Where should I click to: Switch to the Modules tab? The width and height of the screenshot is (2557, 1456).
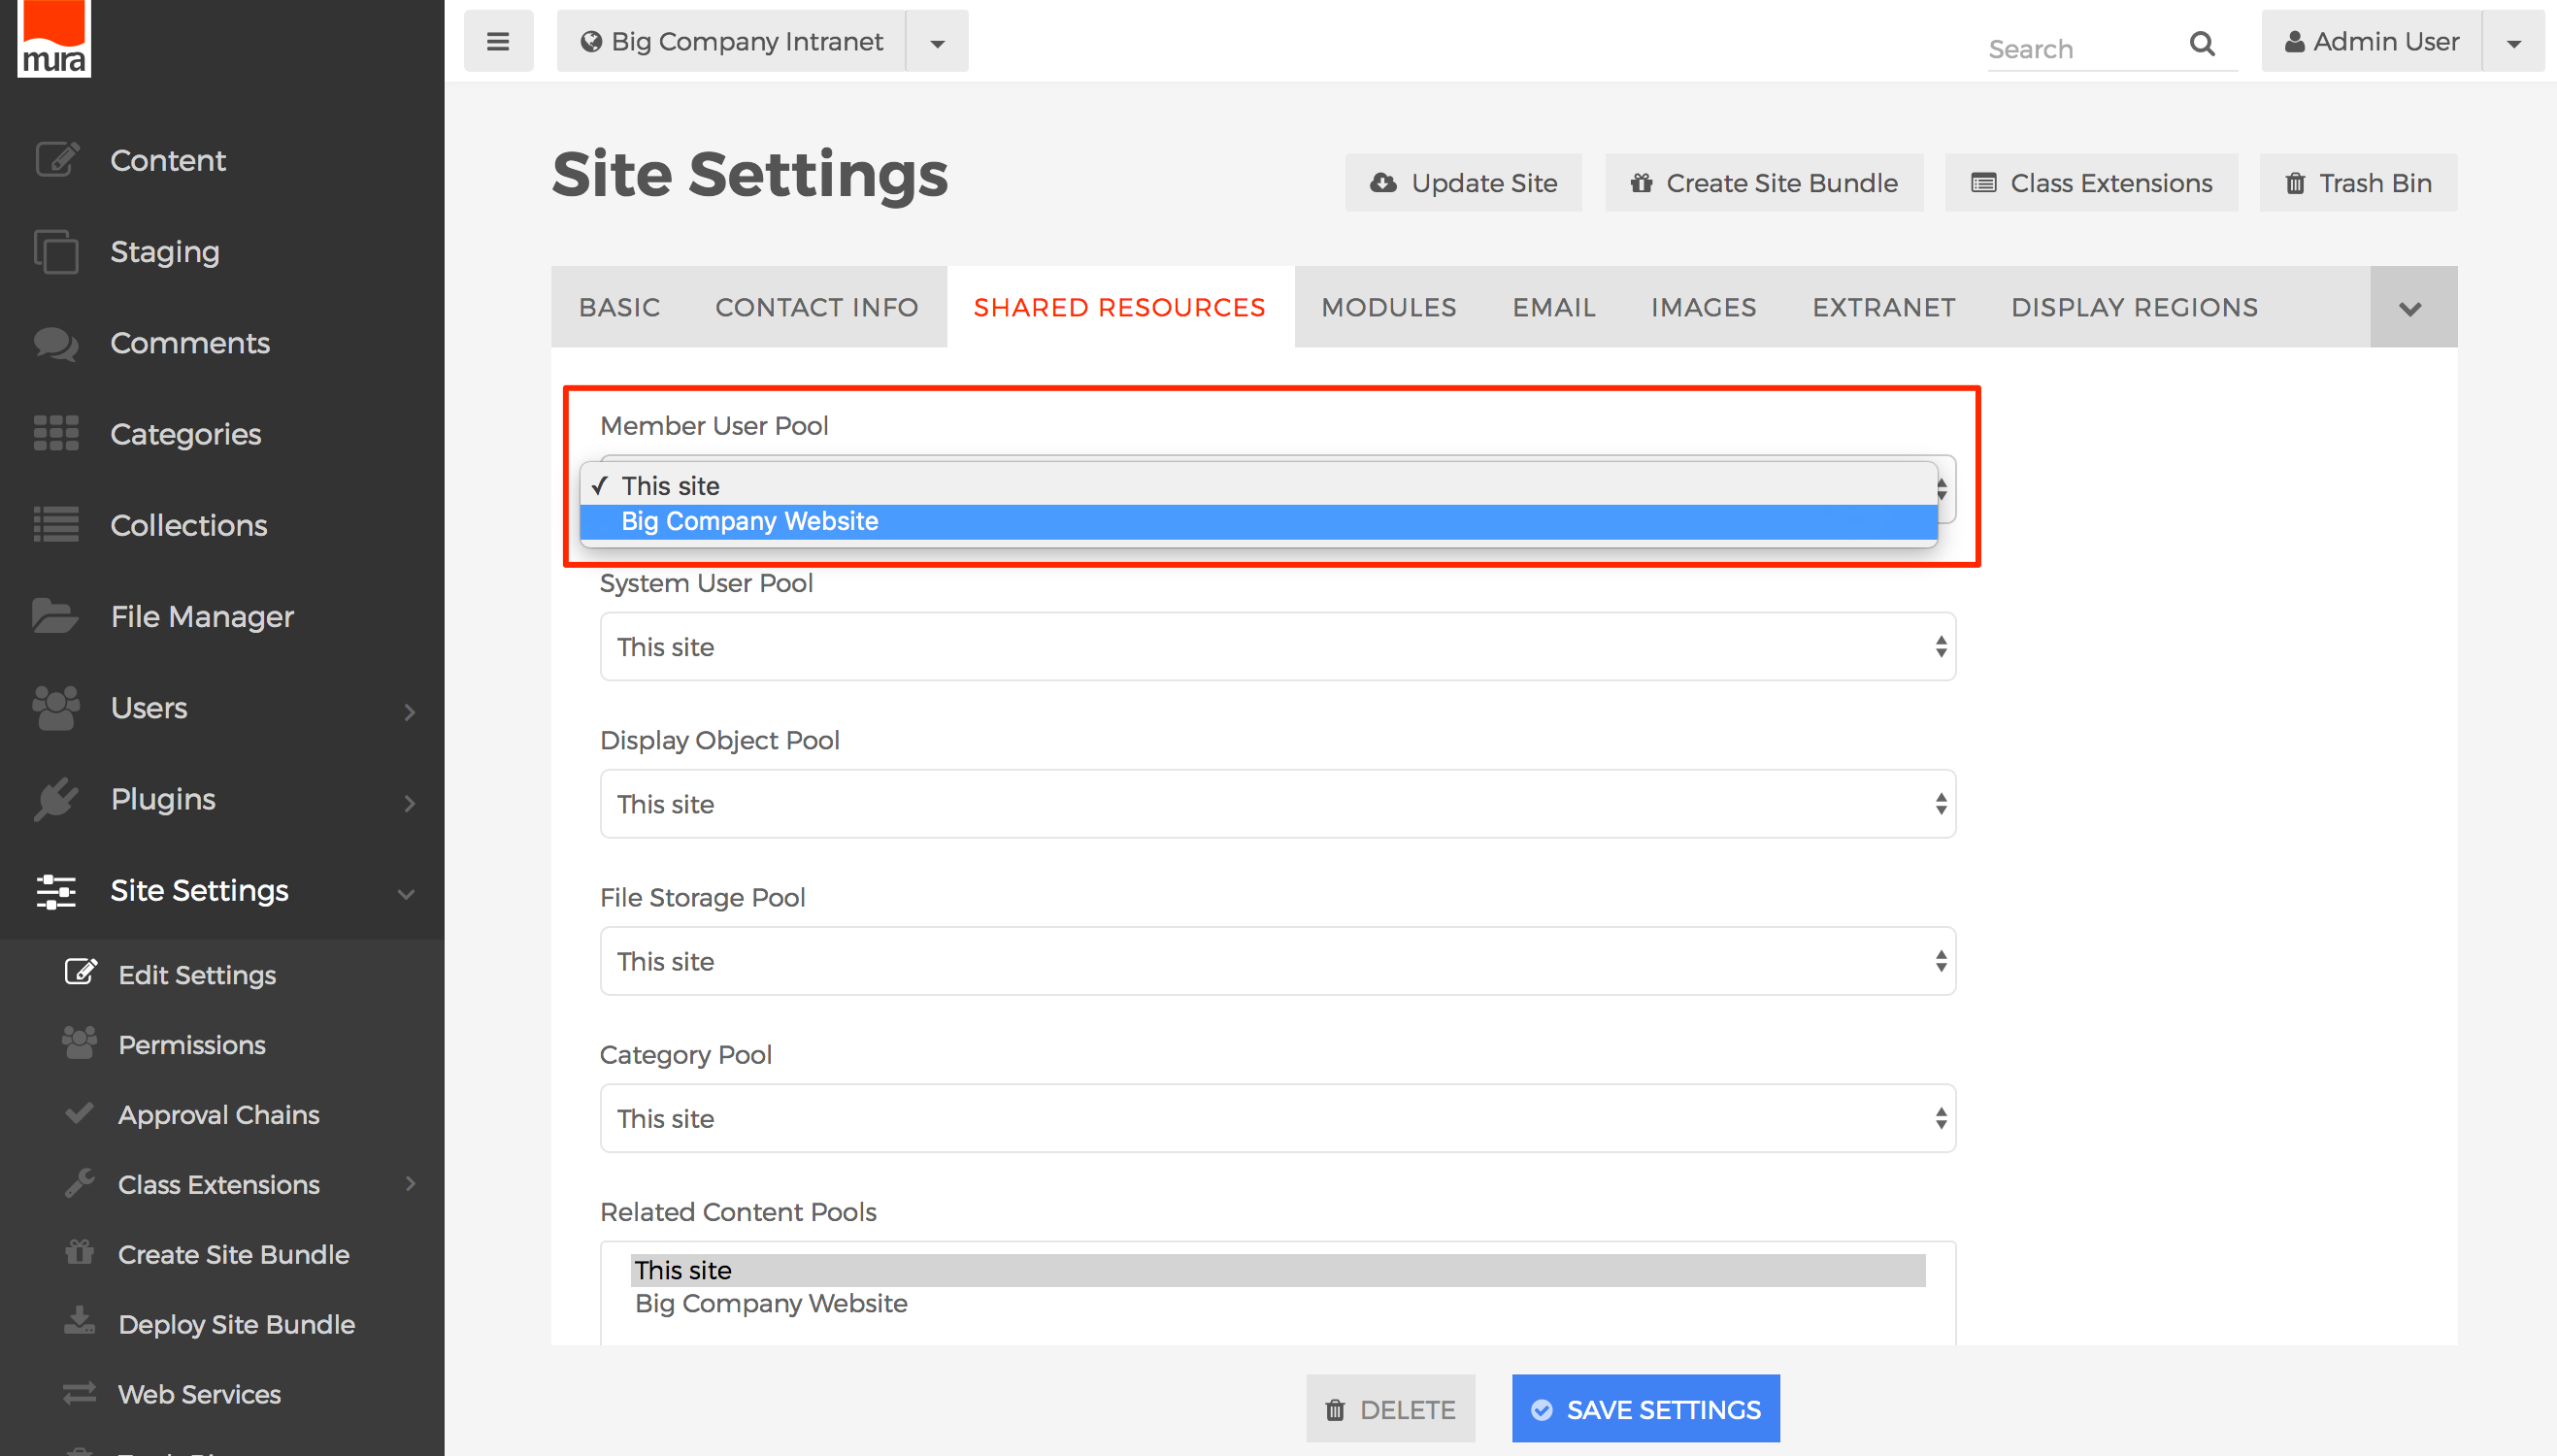pyautogui.click(x=1388, y=308)
